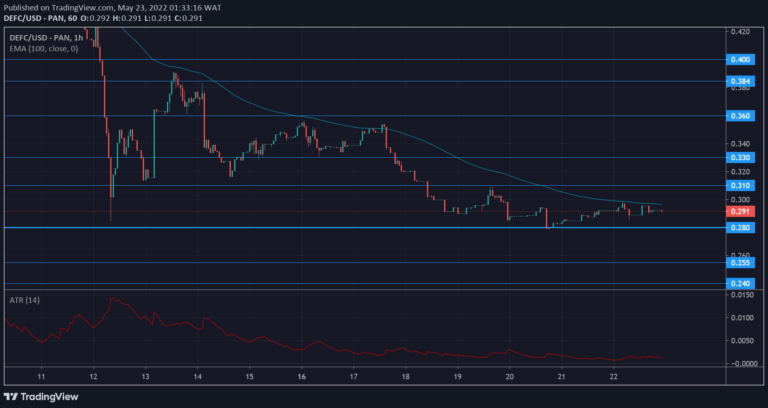
Task: Click date 17 on the time axis
Action: pos(354,377)
